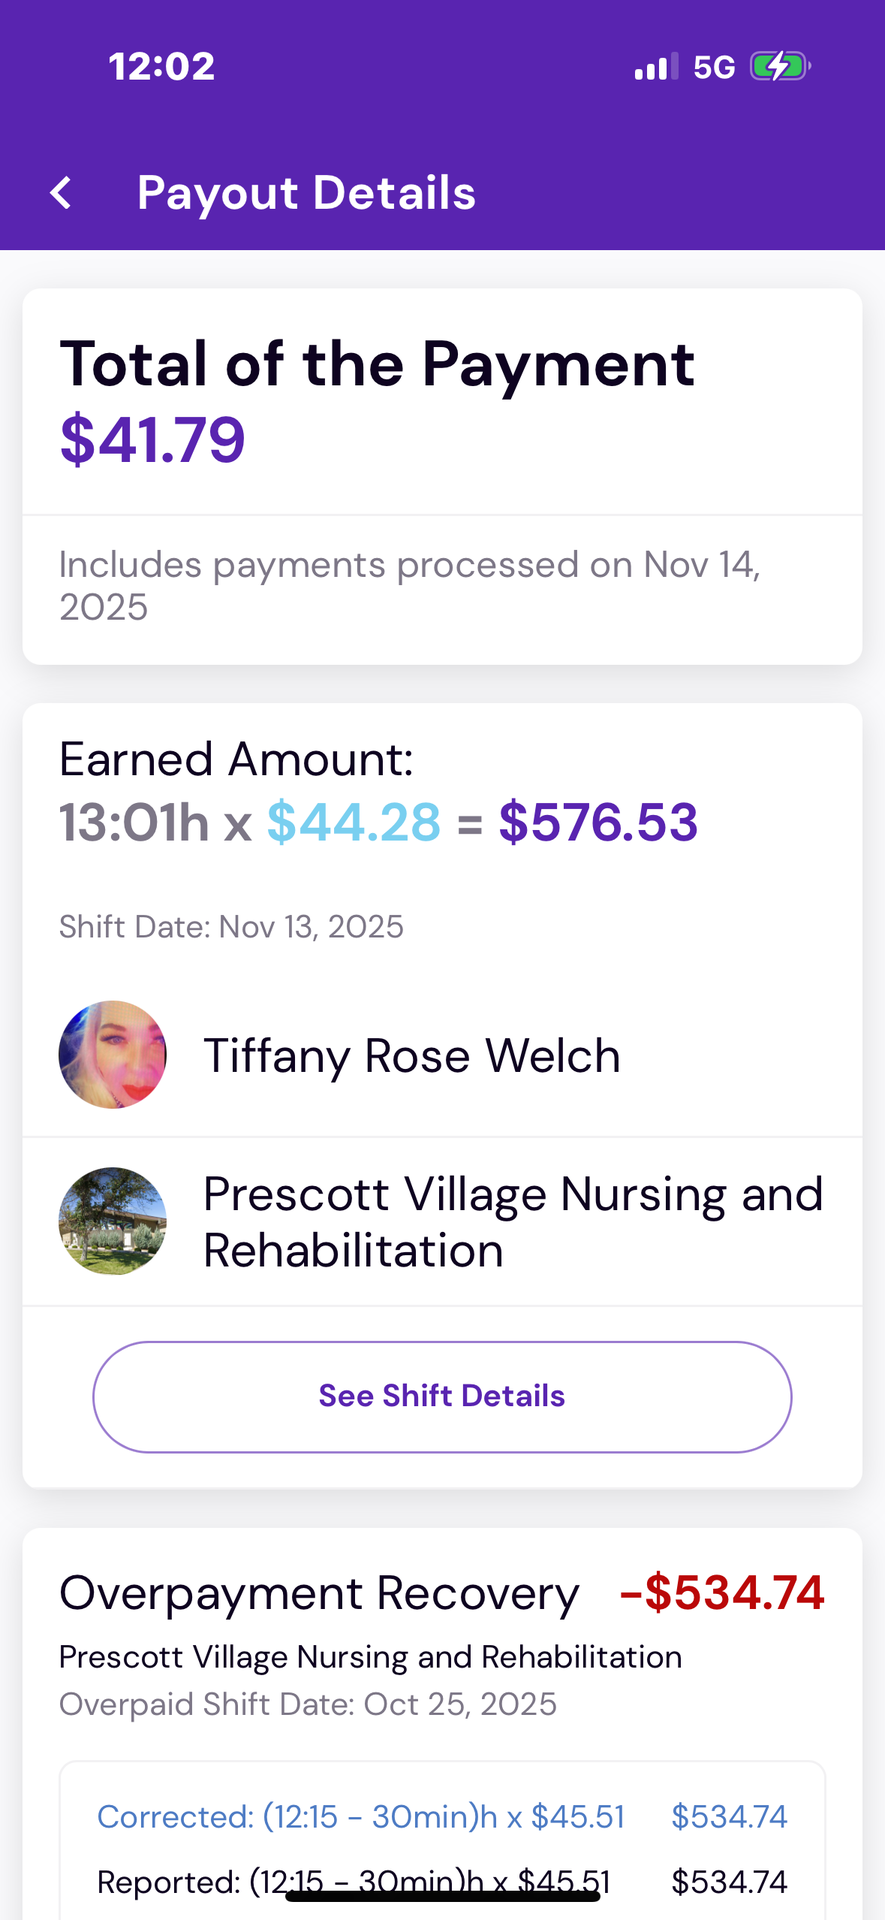Tap the Payout Details header title
The width and height of the screenshot is (885, 1920).
306,193
